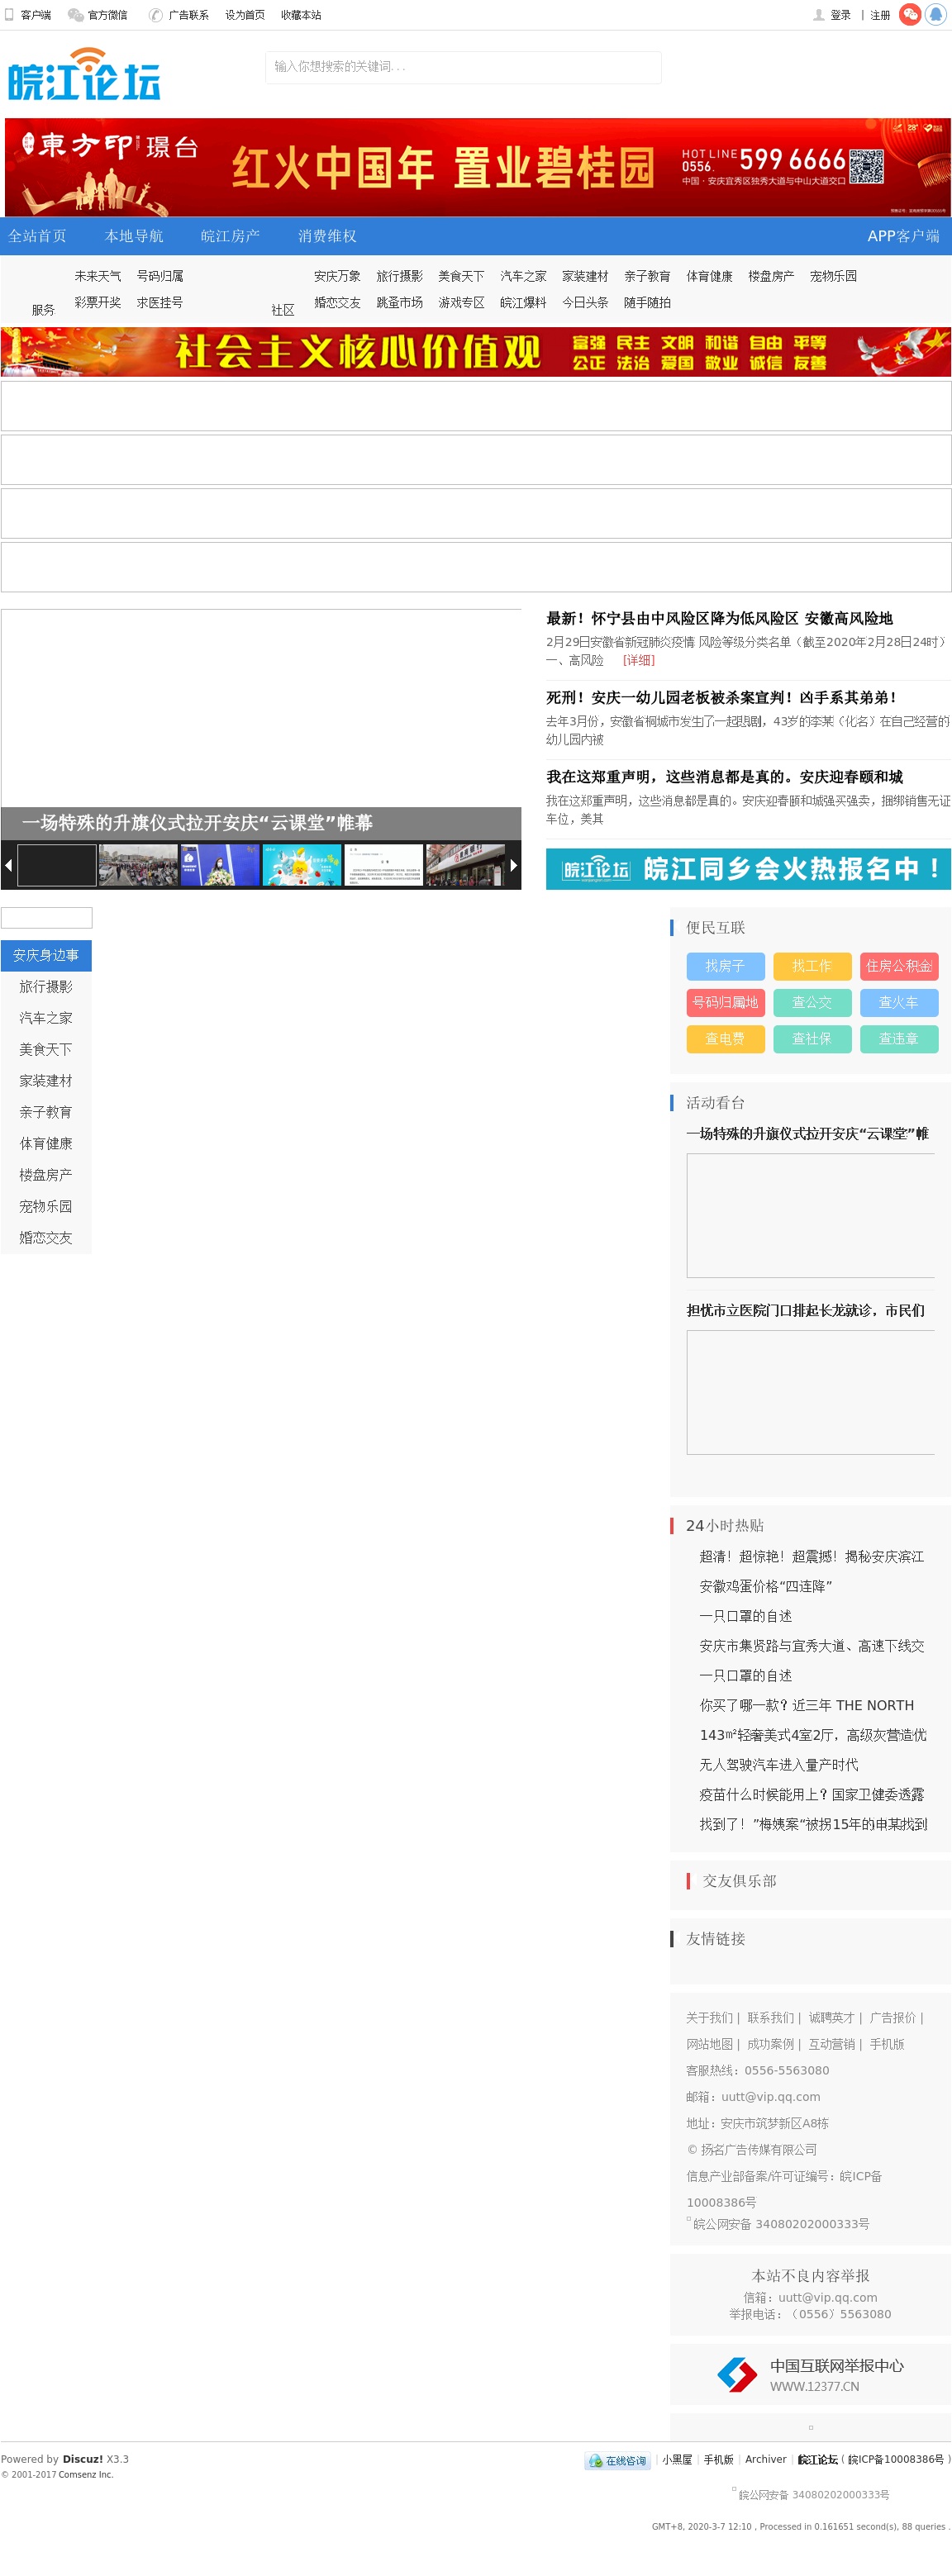This screenshot has height=2576, width=952.
Task: Select the 旅行摄影 sidebar tab
Action: (x=46, y=986)
